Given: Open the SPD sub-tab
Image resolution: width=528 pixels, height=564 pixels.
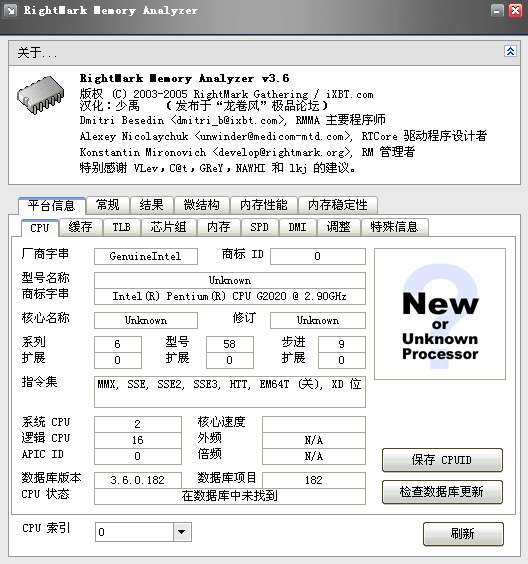Looking at the screenshot, I should coord(259,227).
